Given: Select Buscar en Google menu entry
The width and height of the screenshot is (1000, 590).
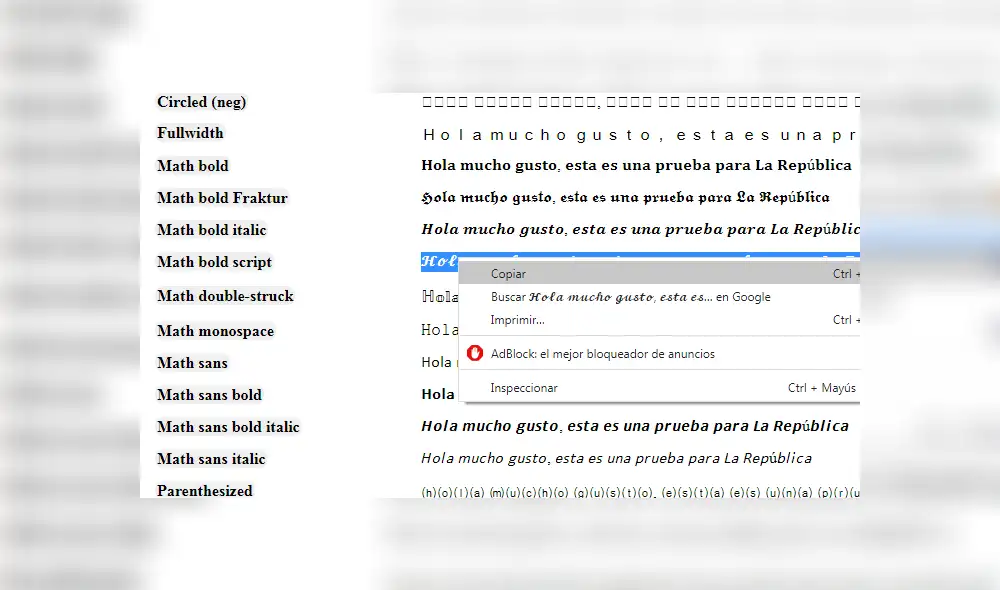Looking at the screenshot, I should [x=659, y=297].
